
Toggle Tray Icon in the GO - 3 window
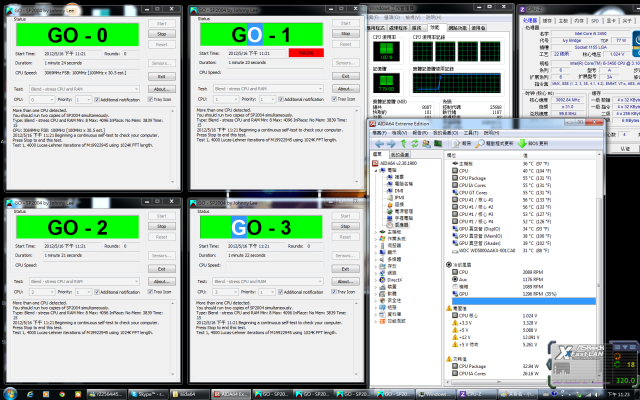click(334, 291)
